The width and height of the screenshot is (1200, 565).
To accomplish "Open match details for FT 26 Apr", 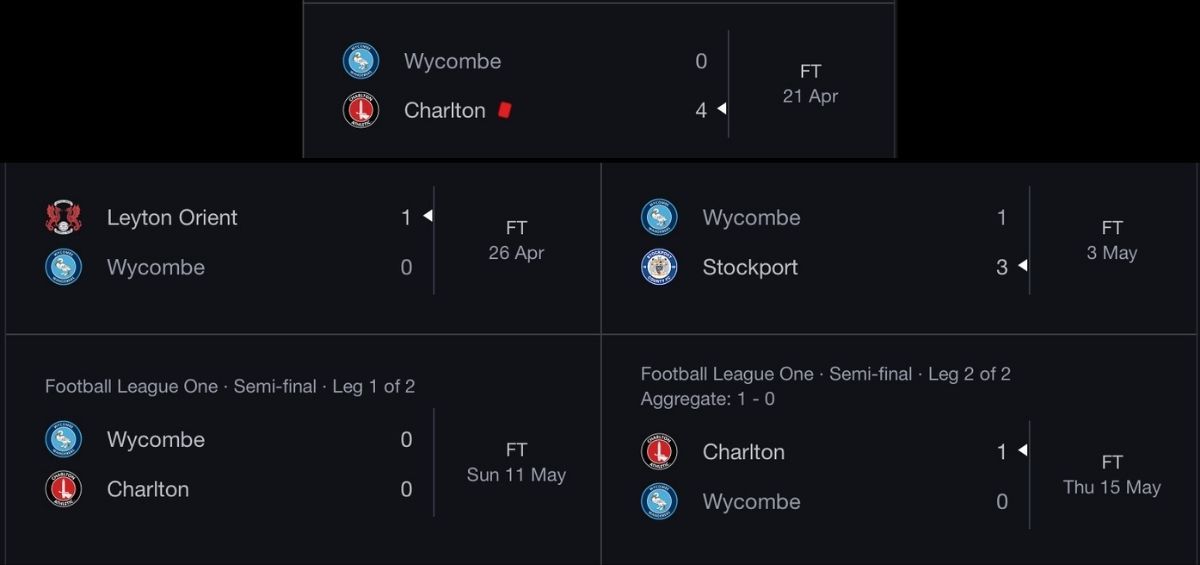I will click(516, 240).
